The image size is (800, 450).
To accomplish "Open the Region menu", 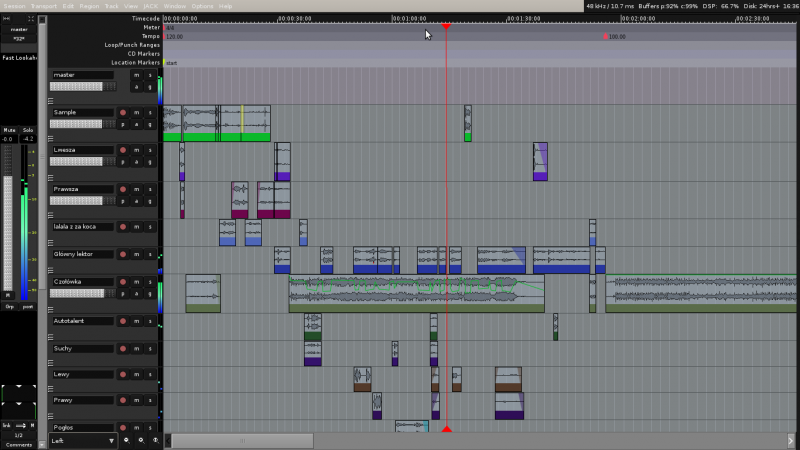I will tap(89, 6).
